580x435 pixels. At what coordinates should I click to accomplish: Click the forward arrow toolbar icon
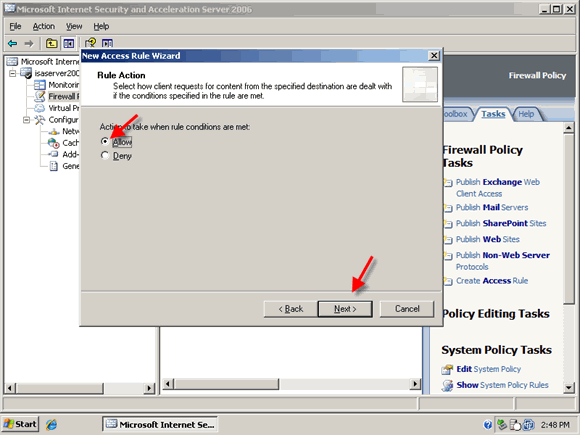click(28, 44)
